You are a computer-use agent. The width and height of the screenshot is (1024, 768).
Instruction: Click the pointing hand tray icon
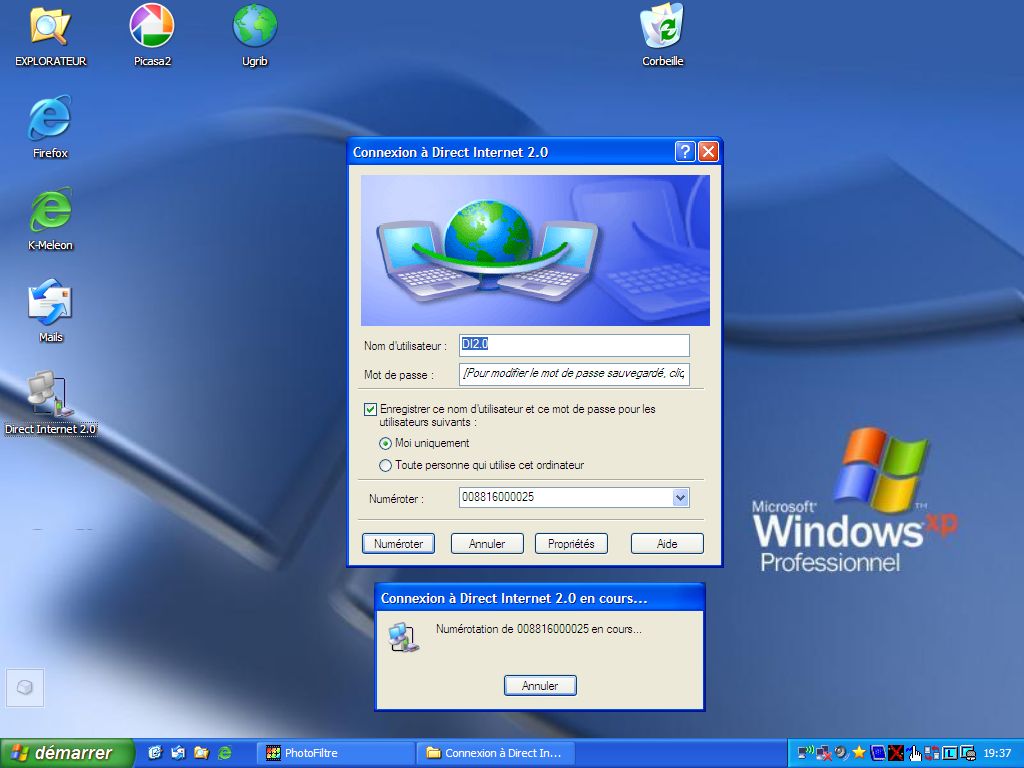click(914, 754)
